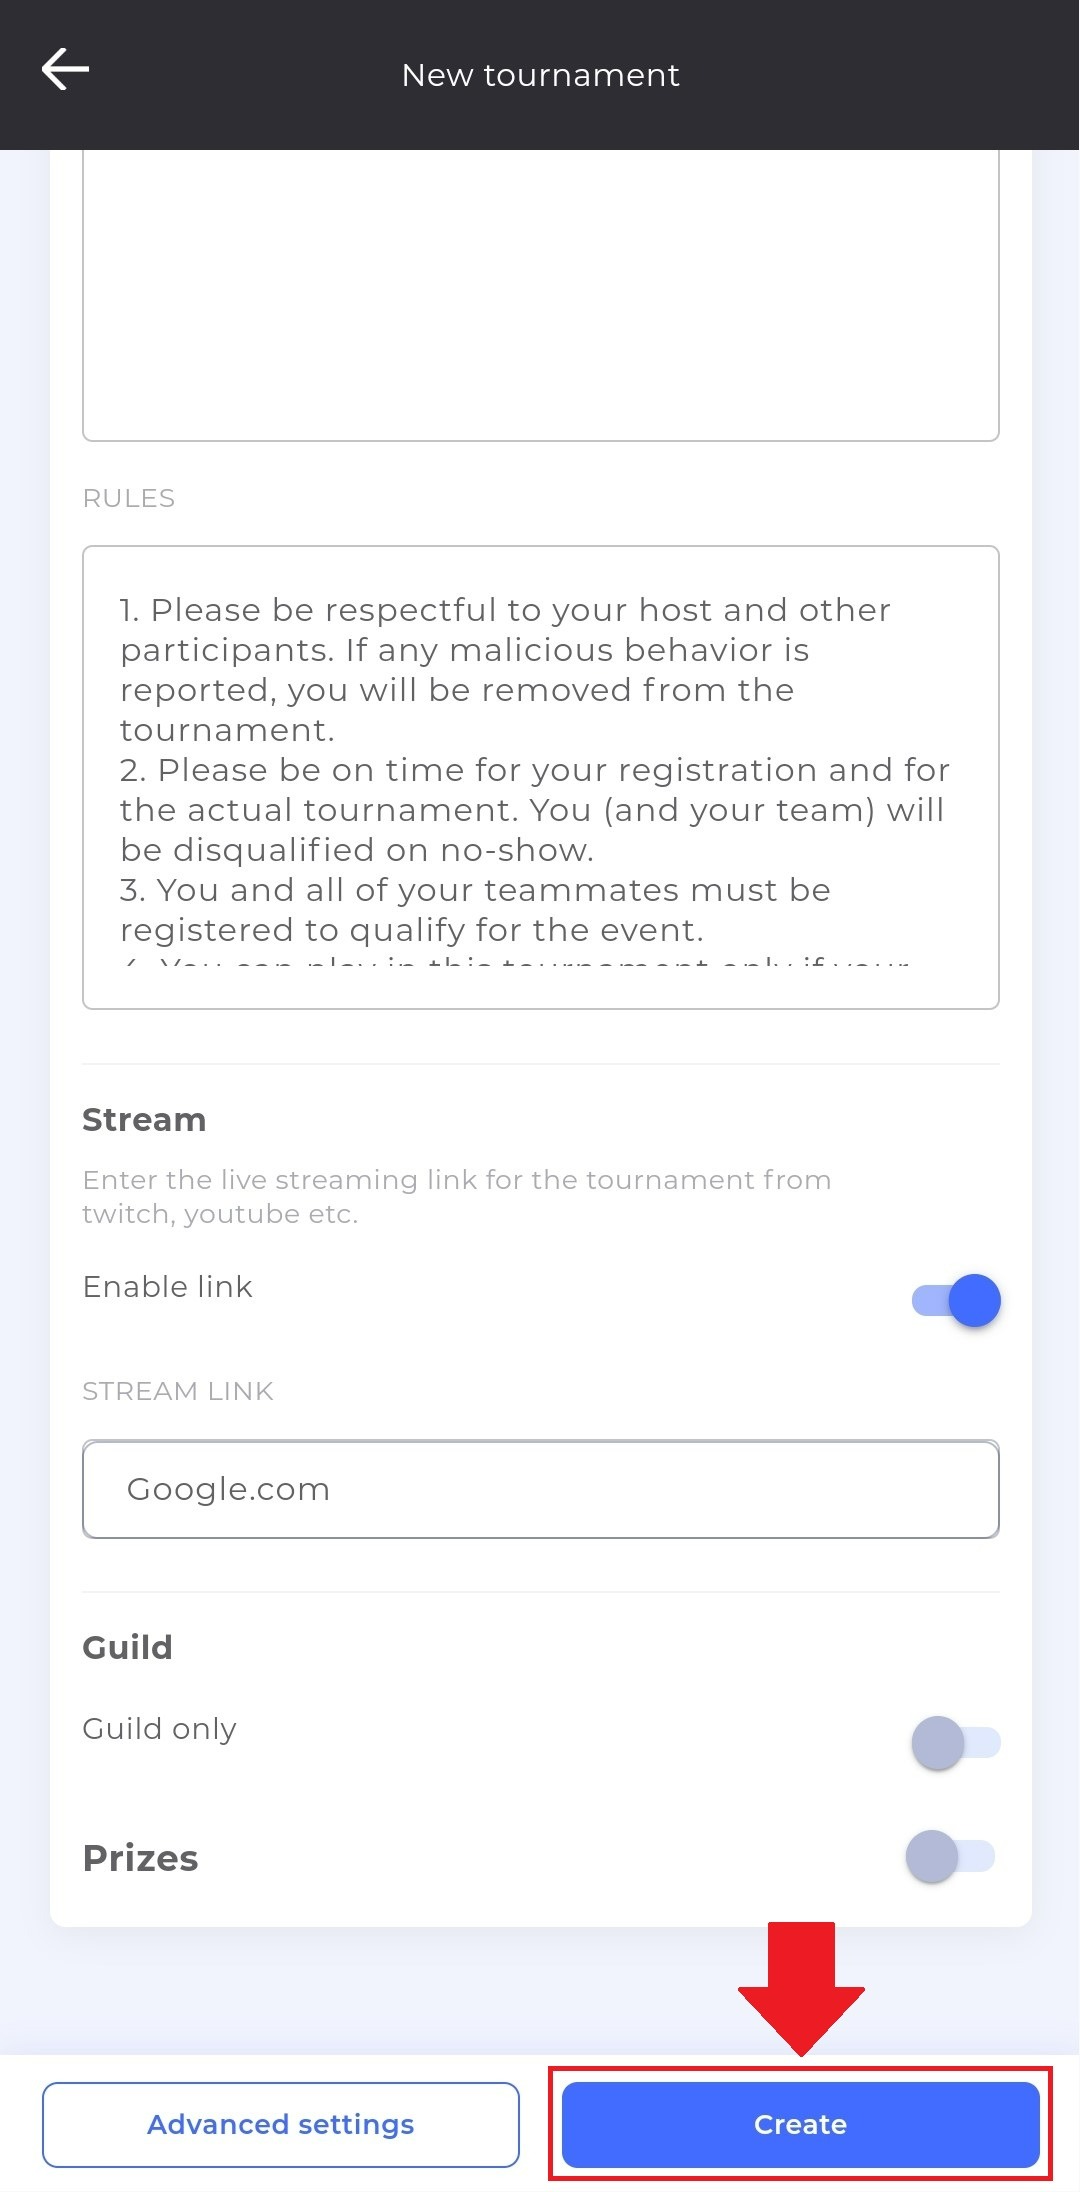The width and height of the screenshot is (1080, 2192).
Task: Click the red arrow above Create
Action: tap(801, 1988)
